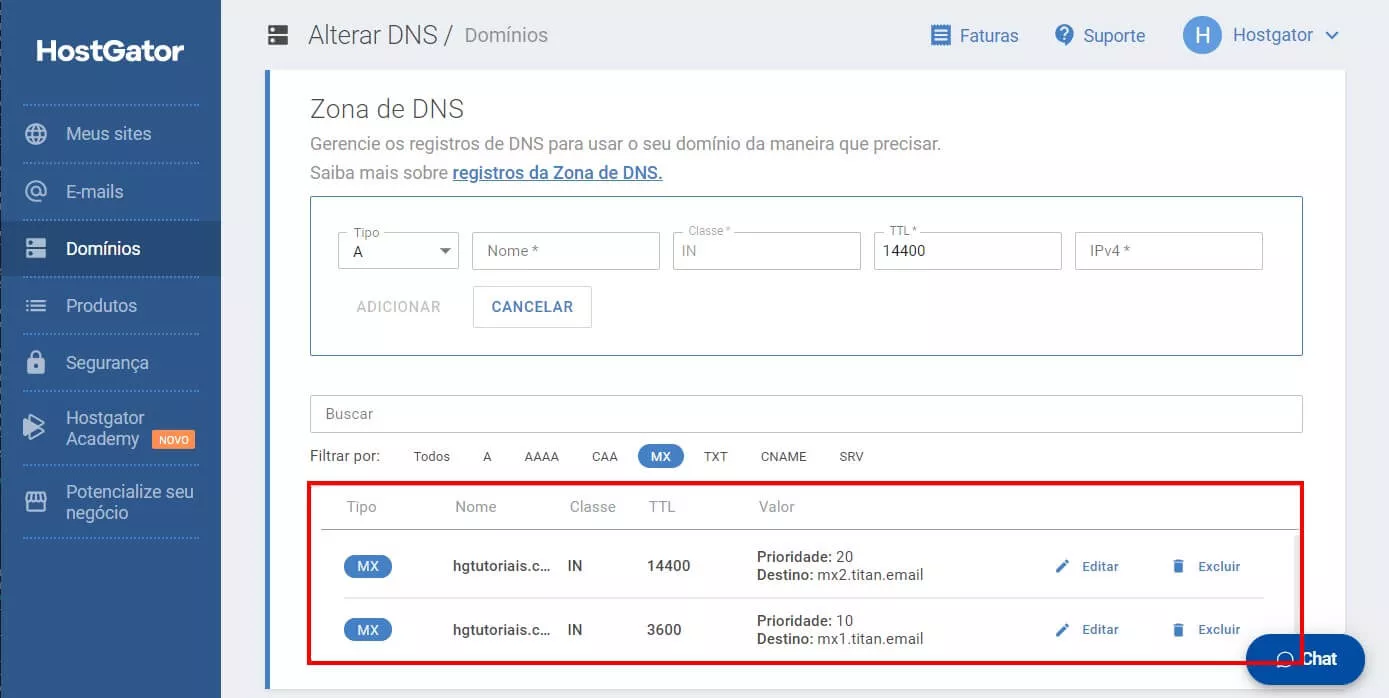The width and height of the screenshot is (1389, 698).
Task: Click the store icon beside Potencialize seu negócio
Action: click(36, 502)
